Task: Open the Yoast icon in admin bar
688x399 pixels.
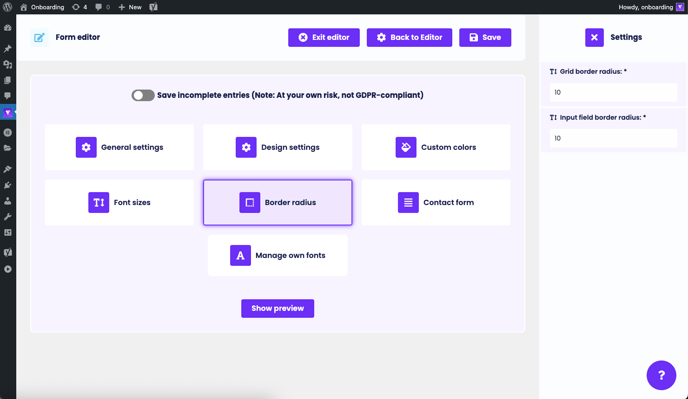Action: [x=153, y=7]
